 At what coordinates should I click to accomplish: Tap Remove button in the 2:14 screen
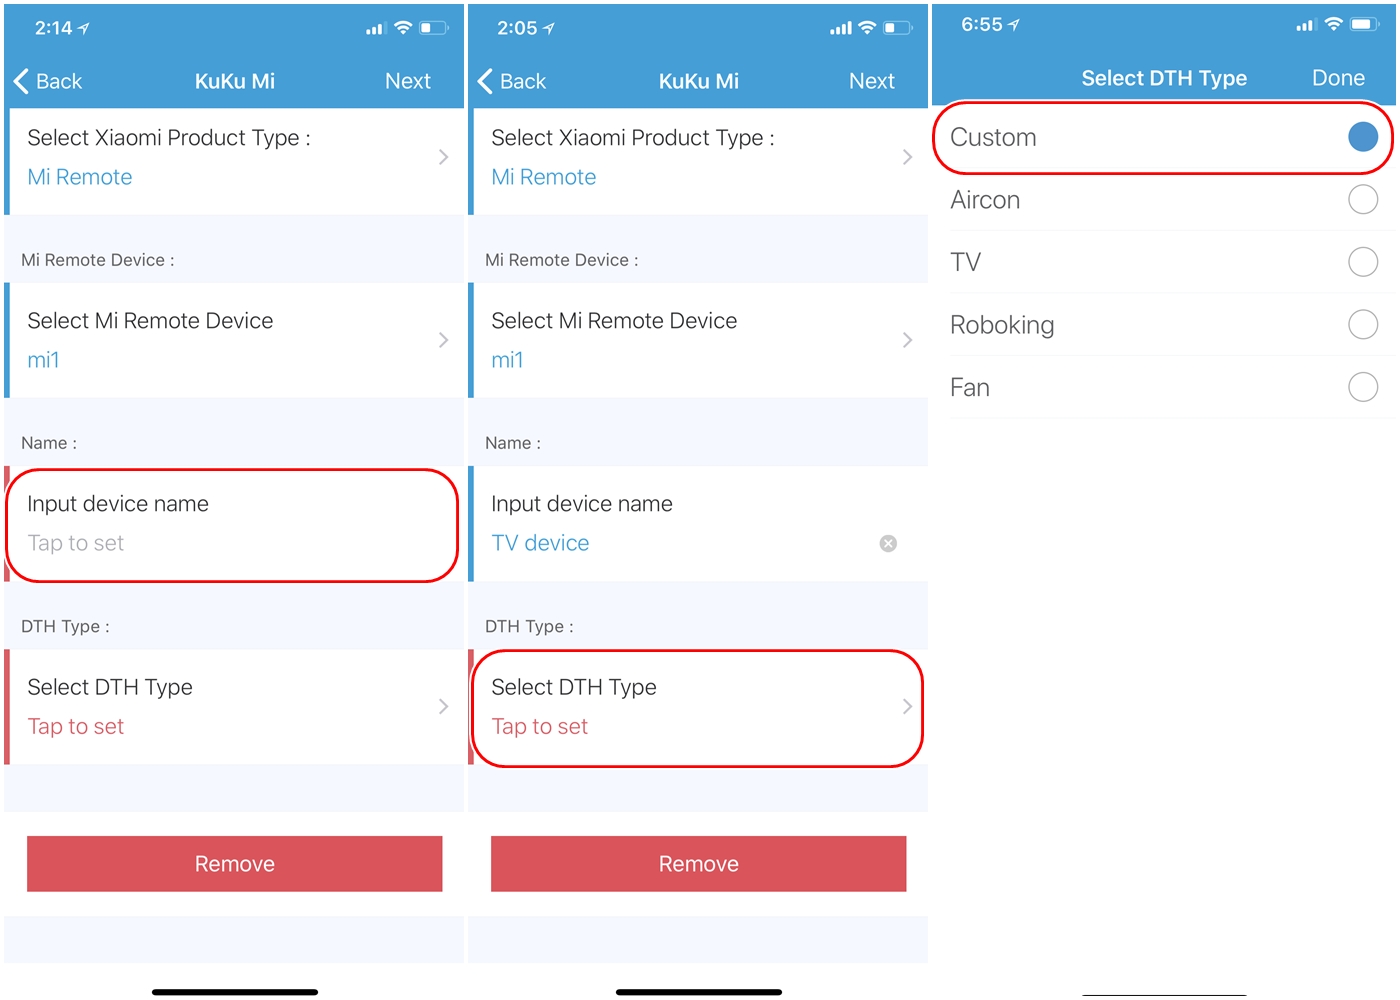(x=235, y=864)
